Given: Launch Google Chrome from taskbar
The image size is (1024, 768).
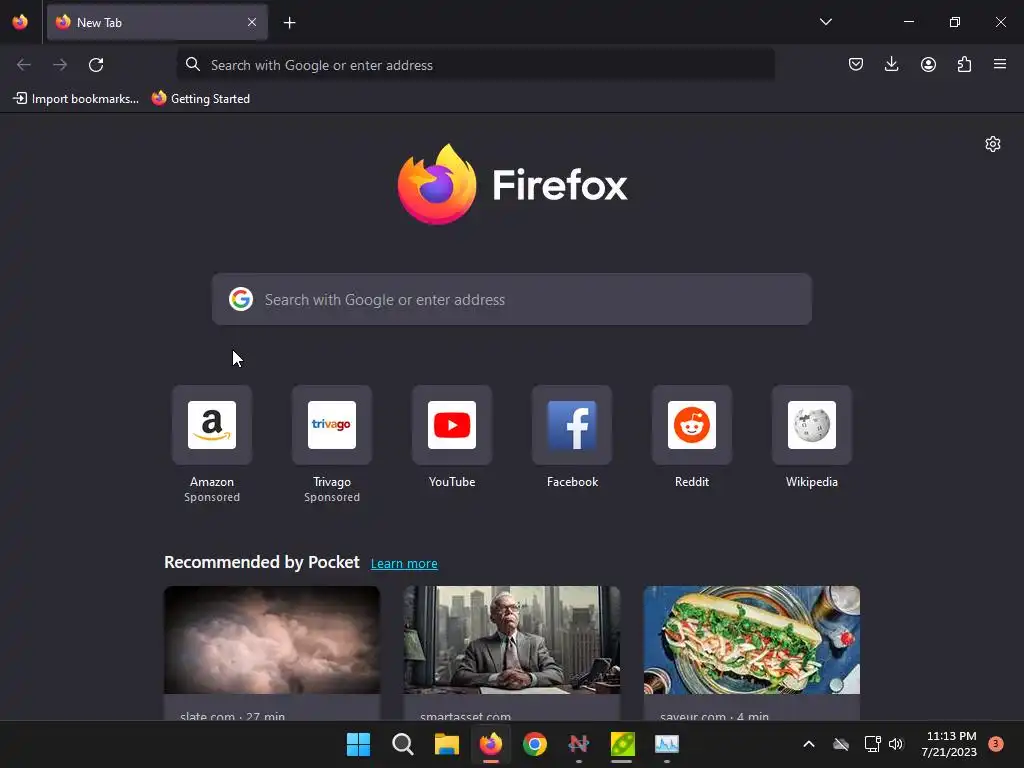Looking at the screenshot, I should pos(535,744).
